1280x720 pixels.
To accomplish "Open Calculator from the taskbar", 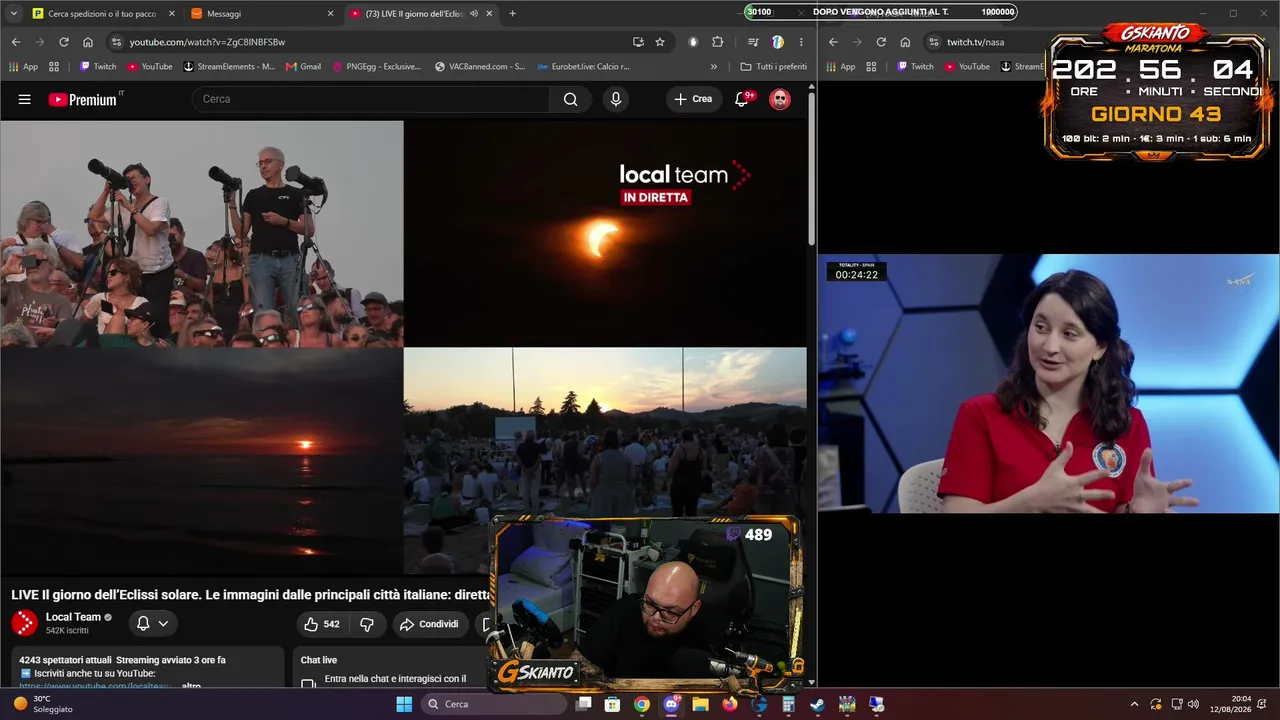I will pos(788,704).
